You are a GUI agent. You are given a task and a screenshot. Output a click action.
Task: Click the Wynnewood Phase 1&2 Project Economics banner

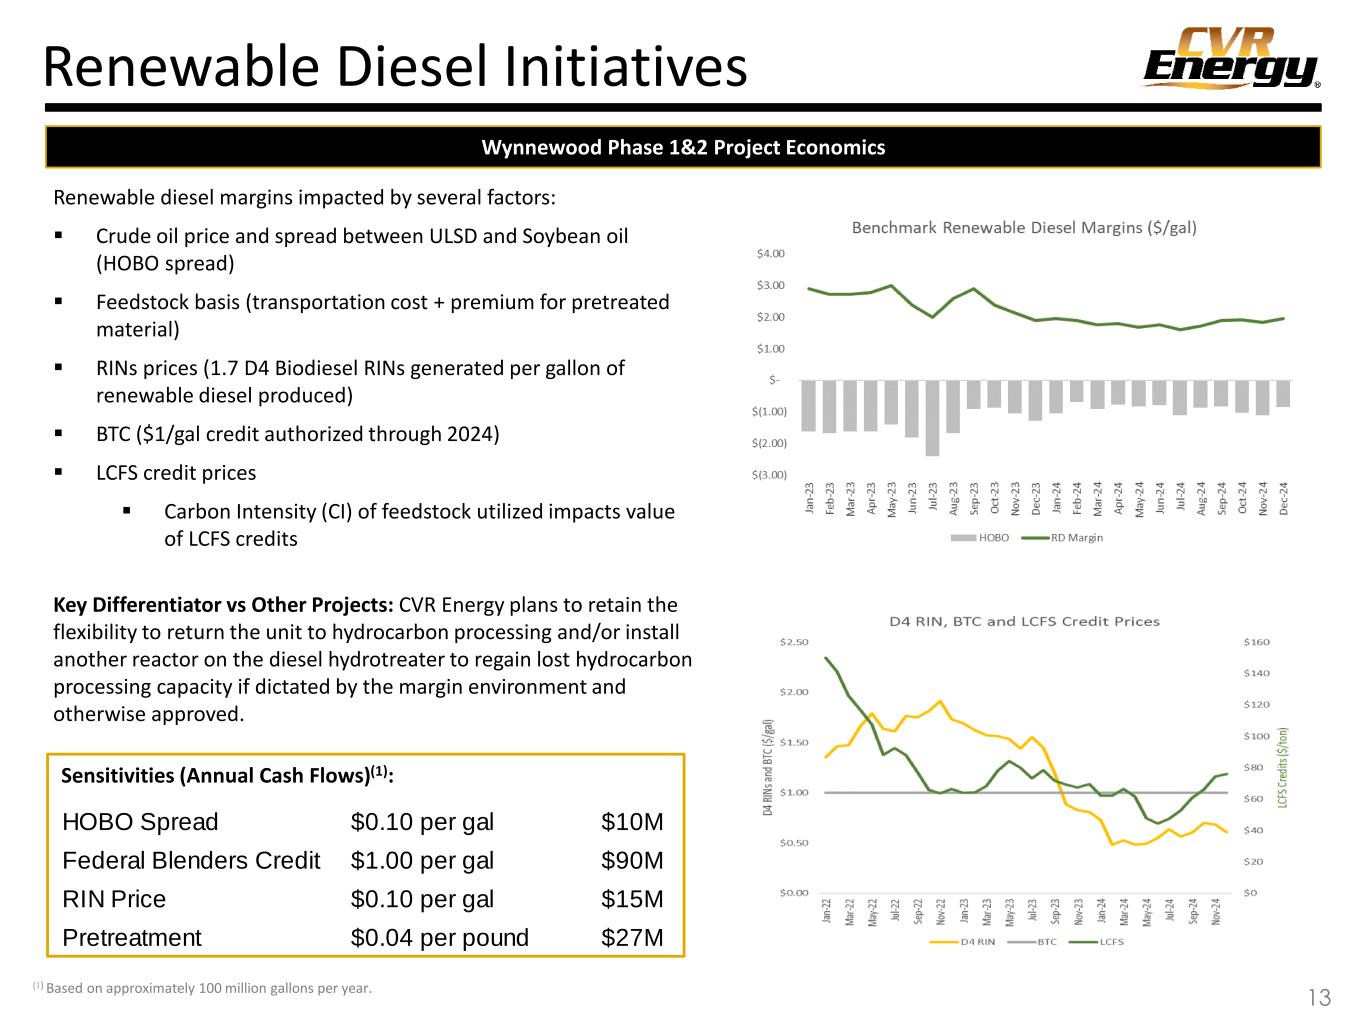click(683, 148)
